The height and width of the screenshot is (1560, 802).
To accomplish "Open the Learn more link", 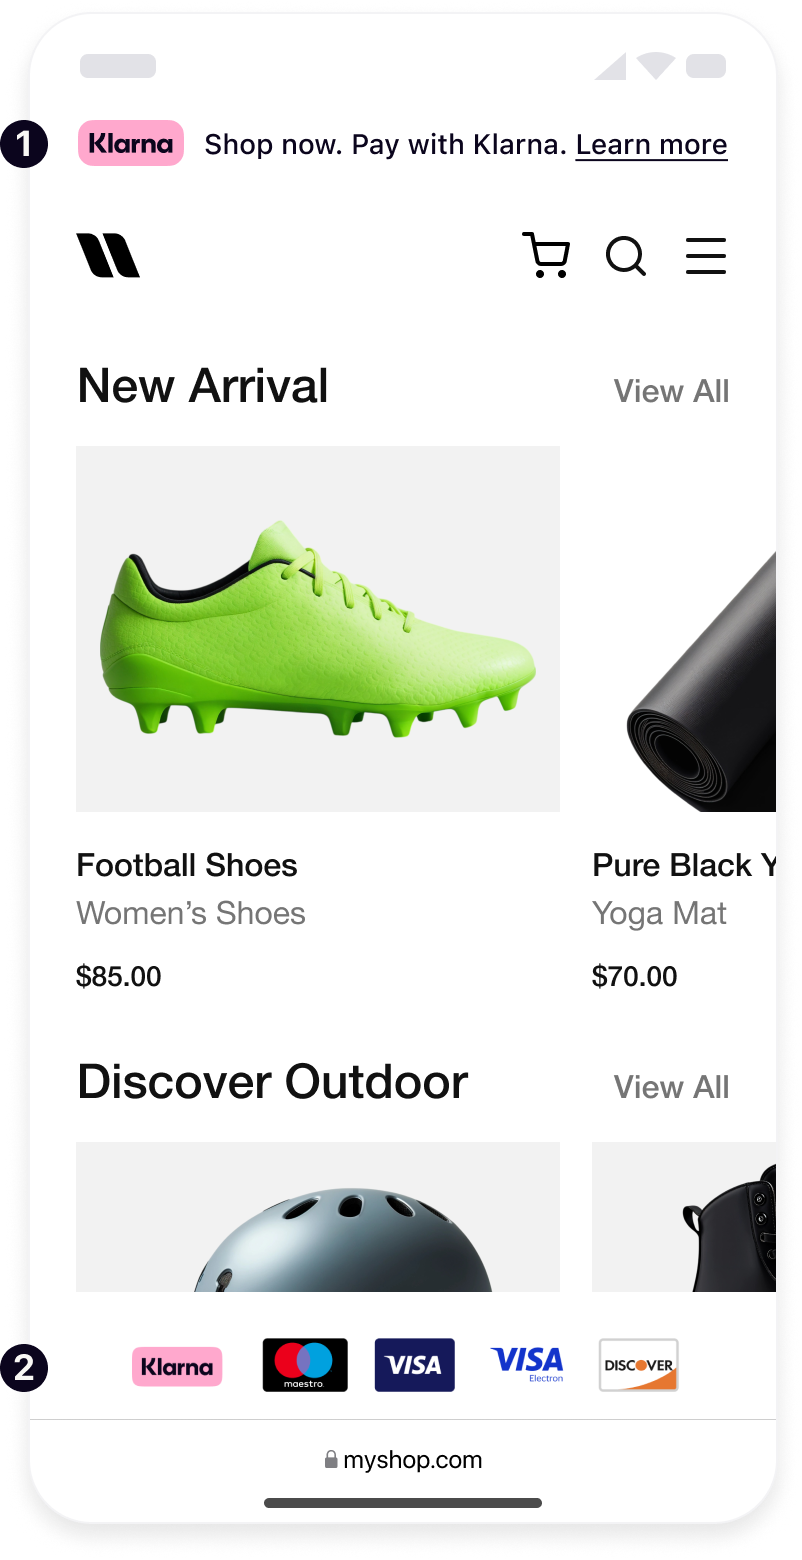I will [x=652, y=145].
